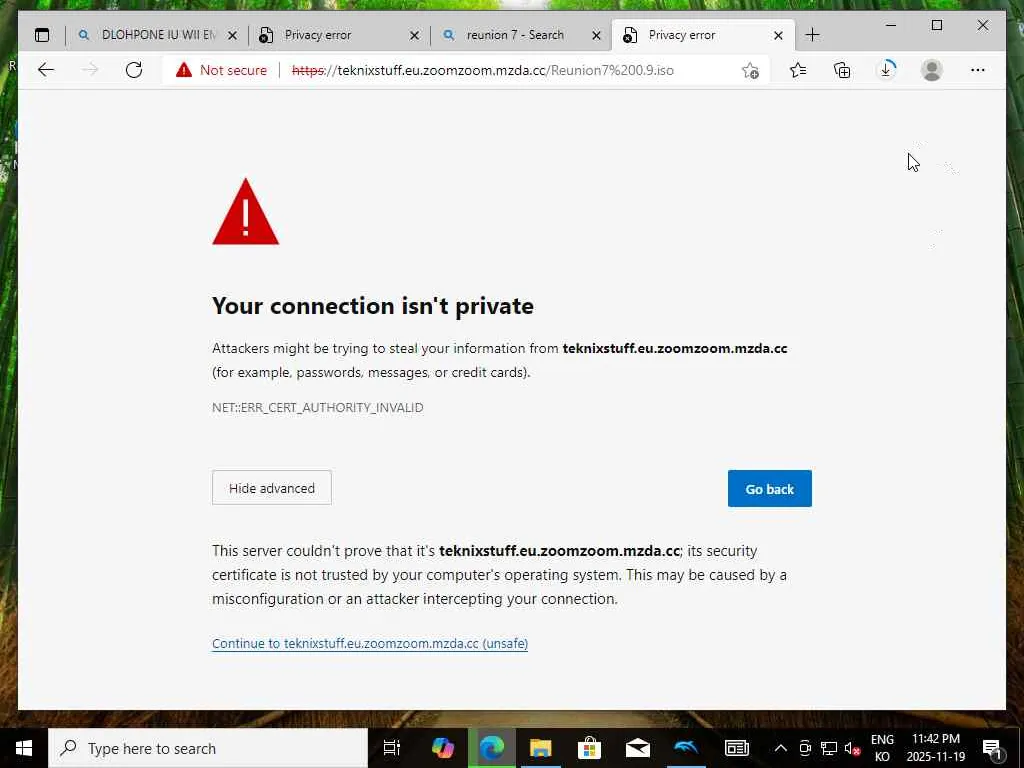Open the tab actions menu icon
The width and height of the screenshot is (1024, 768).
coord(42,35)
